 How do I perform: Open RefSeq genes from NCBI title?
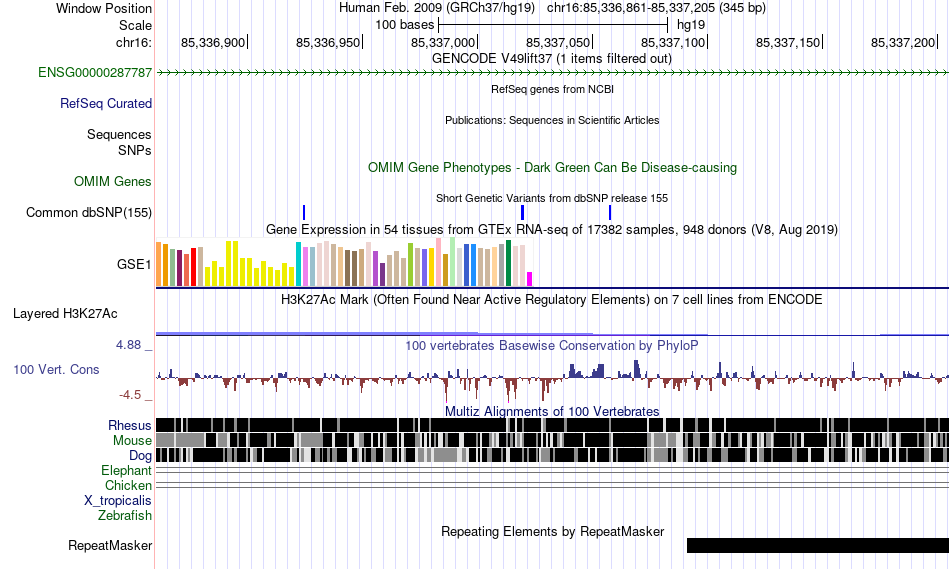(553, 89)
